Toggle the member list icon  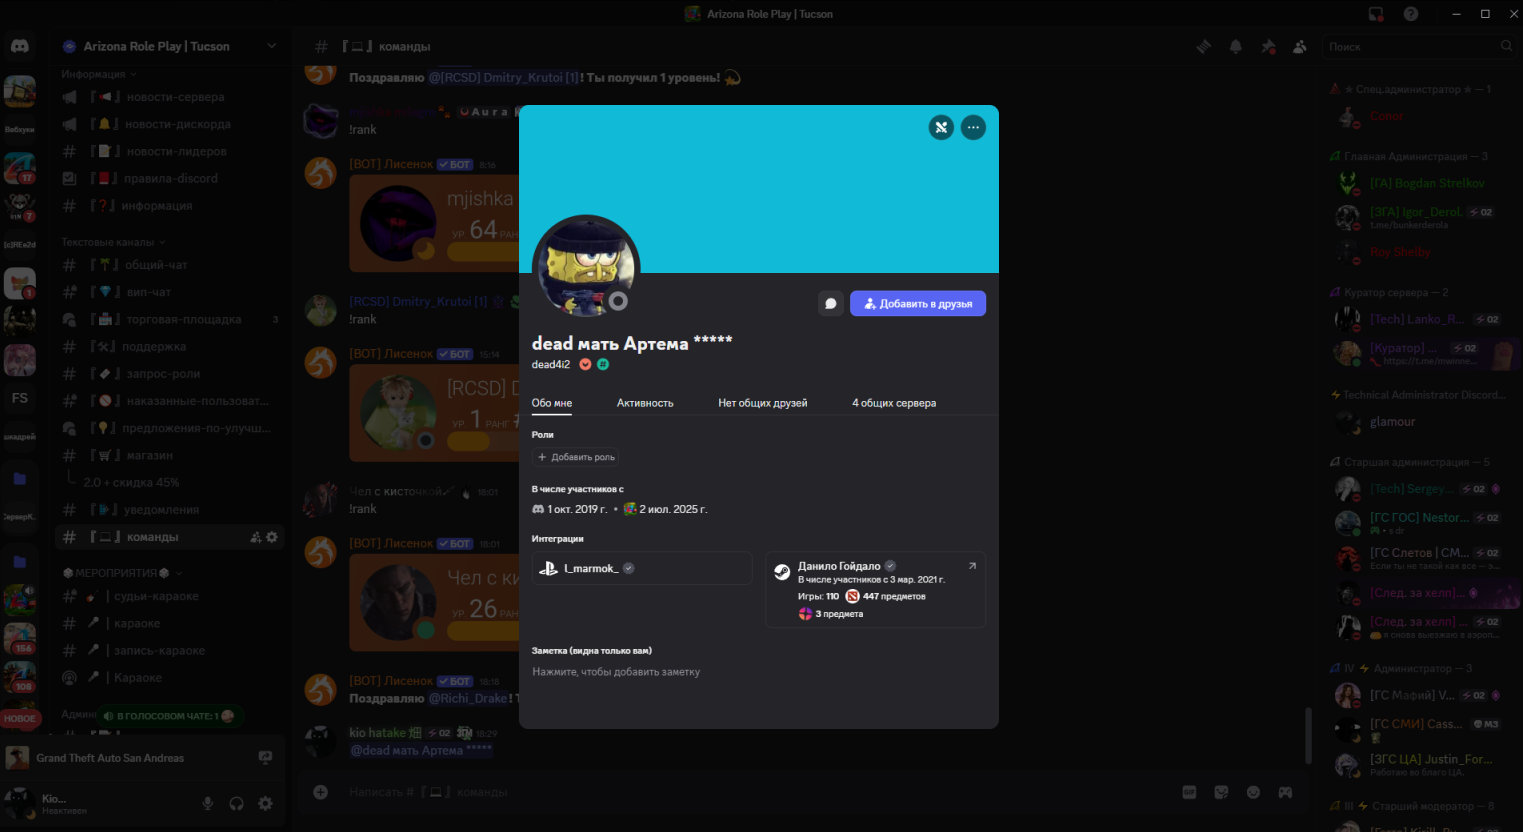pyautogui.click(x=1300, y=47)
